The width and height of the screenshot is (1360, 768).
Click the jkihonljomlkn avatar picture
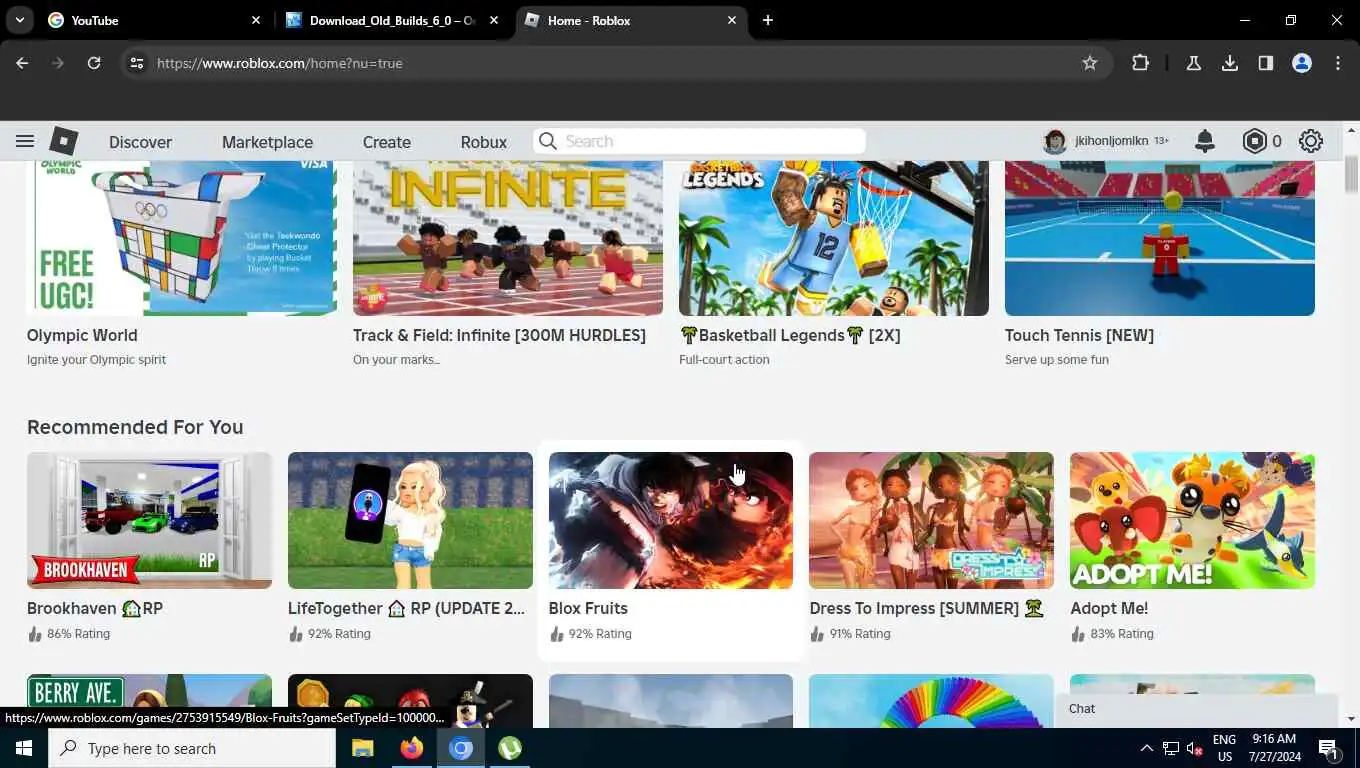click(1054, 141)
